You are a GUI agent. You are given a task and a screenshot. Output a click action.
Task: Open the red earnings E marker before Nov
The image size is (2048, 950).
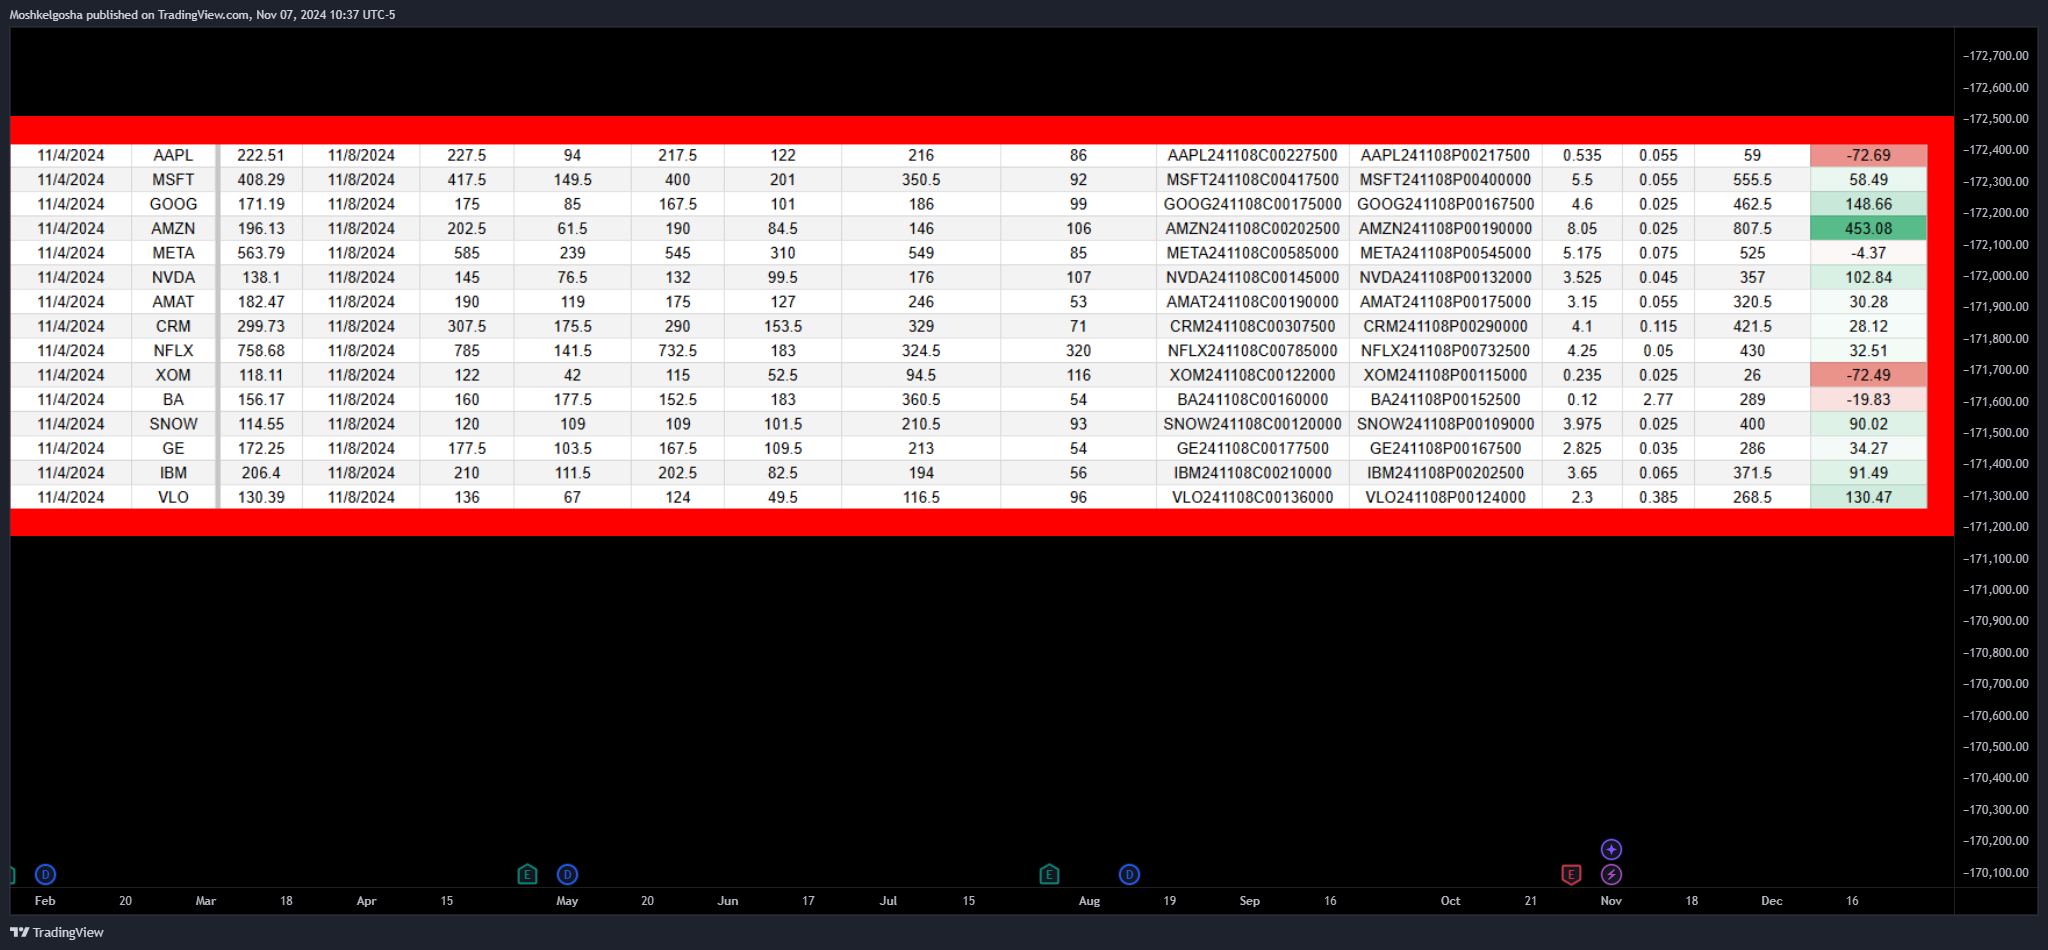click(1571, 874)
